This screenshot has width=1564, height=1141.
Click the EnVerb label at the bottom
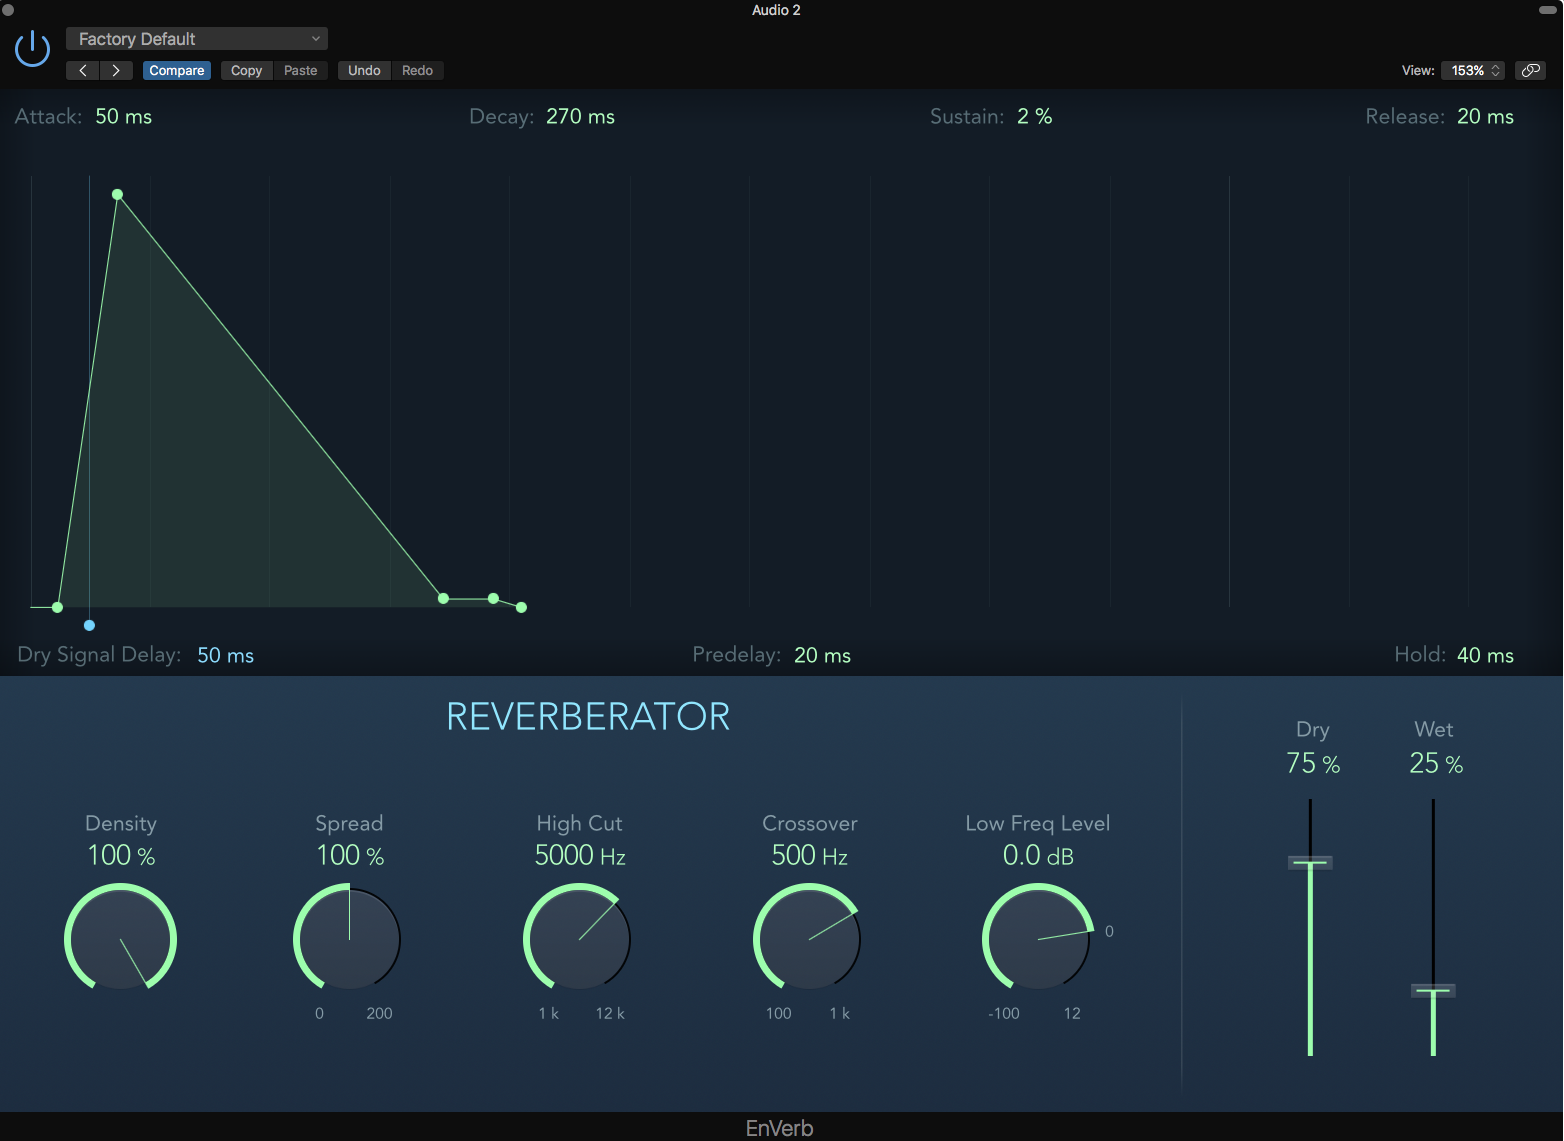(779, 1127)
